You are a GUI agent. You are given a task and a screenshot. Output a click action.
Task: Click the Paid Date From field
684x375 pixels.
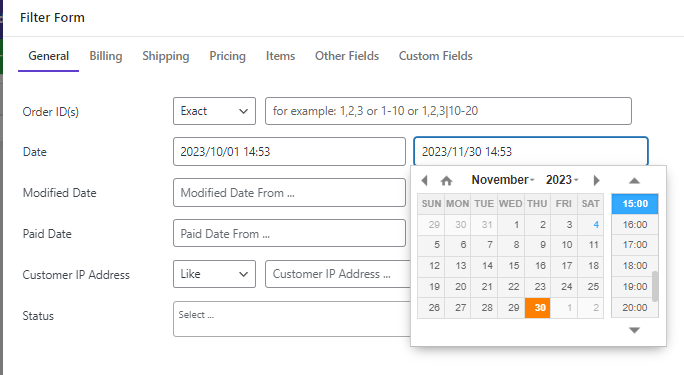point(289,234)
